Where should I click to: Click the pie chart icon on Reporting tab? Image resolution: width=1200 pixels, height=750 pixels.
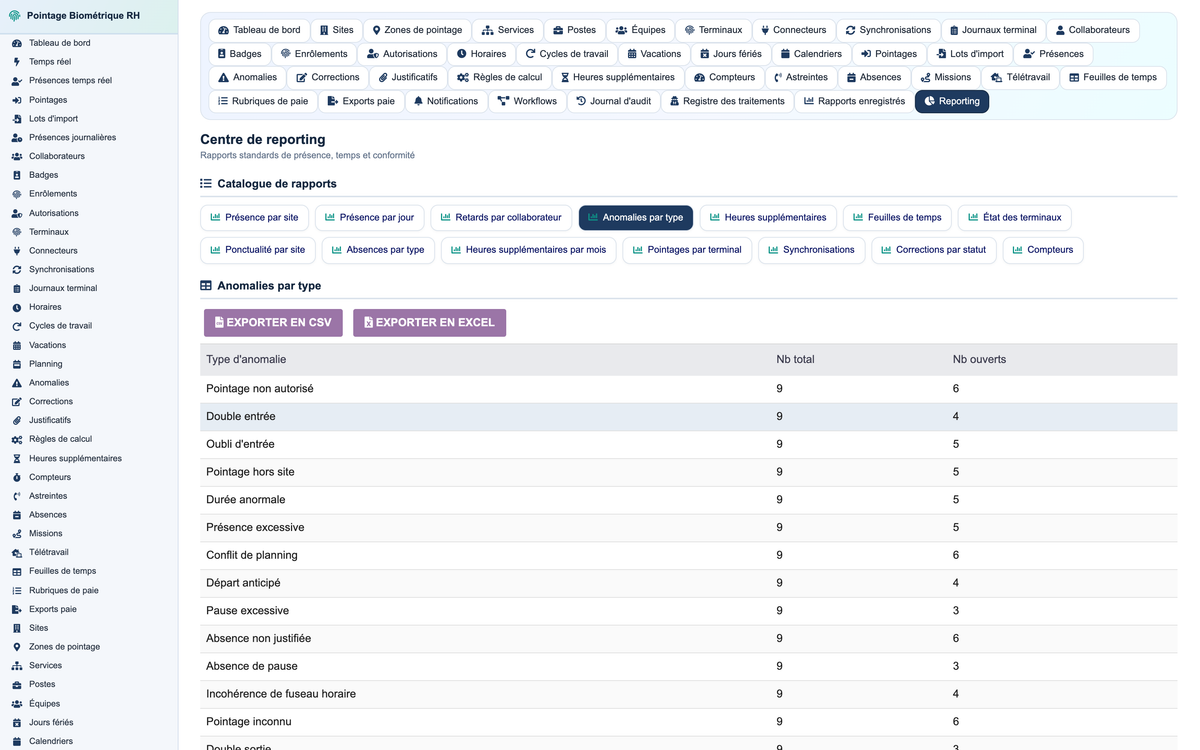coord(930,101)
